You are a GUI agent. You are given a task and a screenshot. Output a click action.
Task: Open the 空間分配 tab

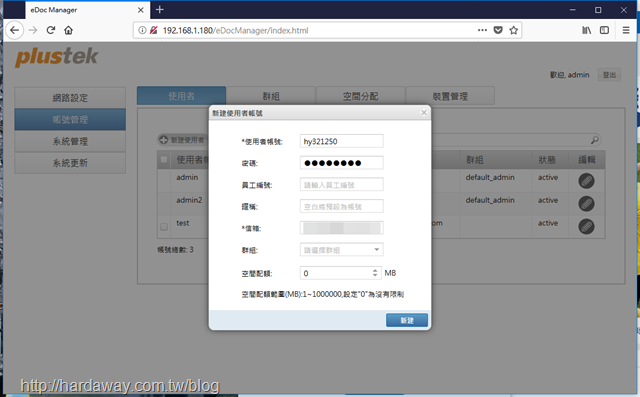click(360, 96)
